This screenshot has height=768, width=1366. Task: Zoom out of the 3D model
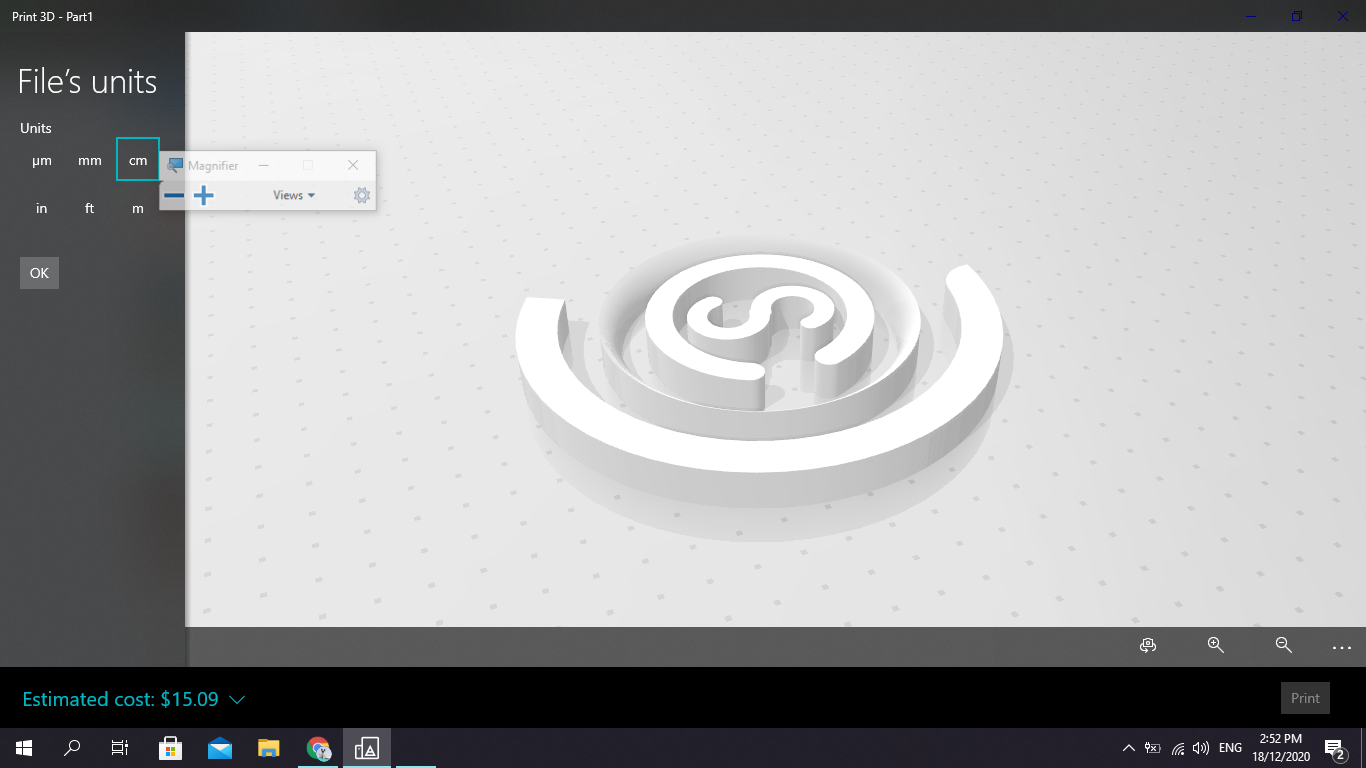(x=1284, y=646)
